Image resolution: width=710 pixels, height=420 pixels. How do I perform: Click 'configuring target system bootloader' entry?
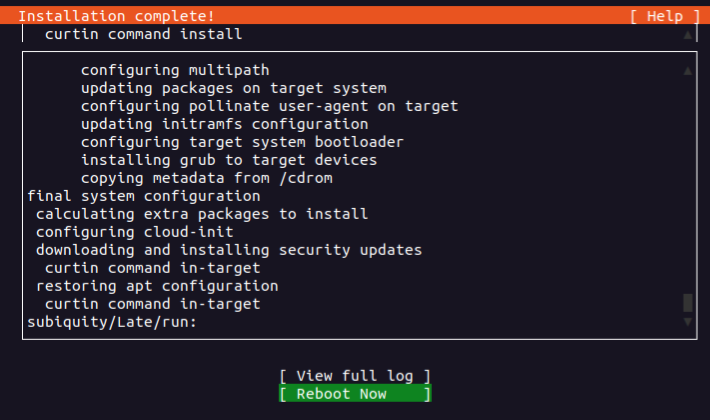click(x=242, y=142)
